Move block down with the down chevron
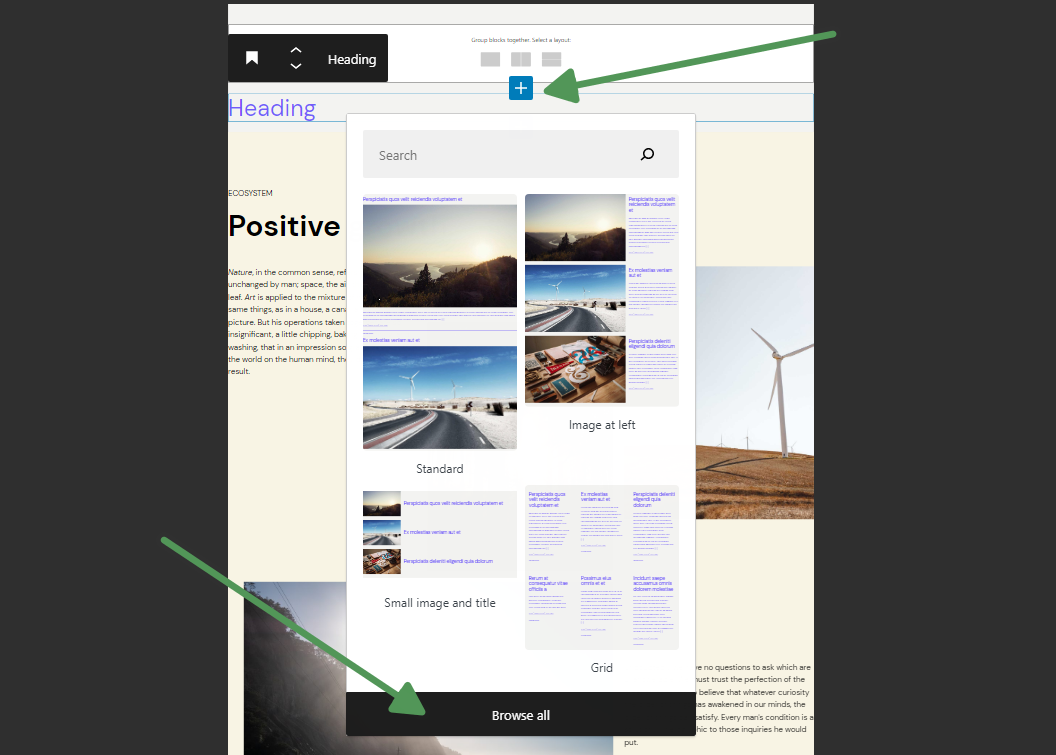 296,66
